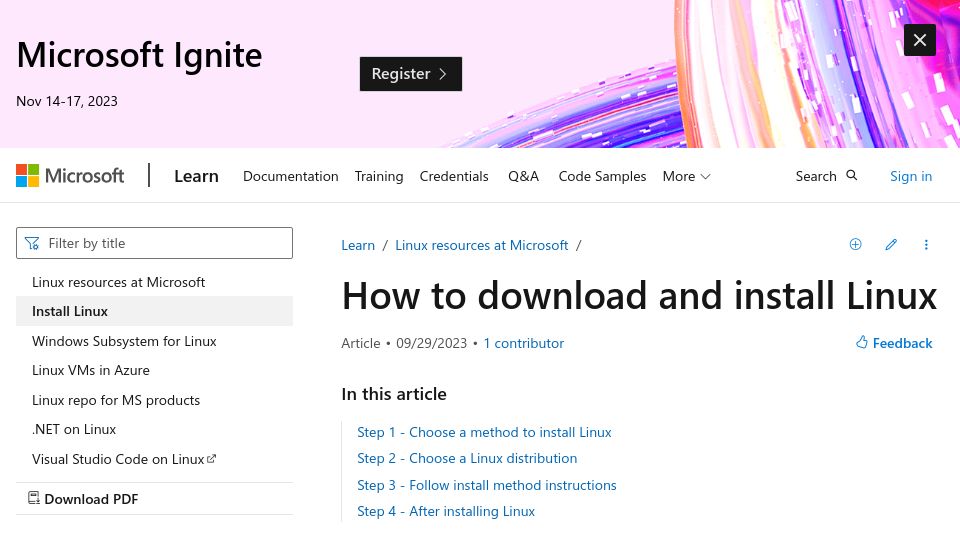This screenshot has height=540, width=960.
Task: Open the more actions vertical dots menu
Action: (x=926, y=244)
